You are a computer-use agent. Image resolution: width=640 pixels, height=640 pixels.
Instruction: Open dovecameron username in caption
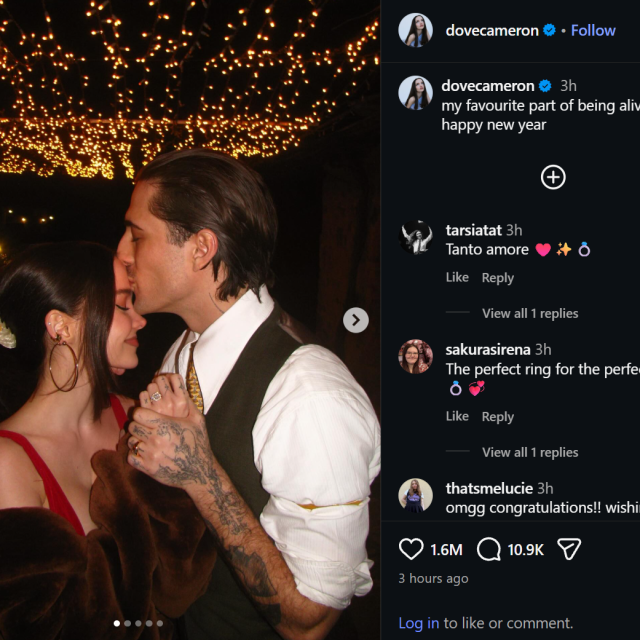(488, 86)
